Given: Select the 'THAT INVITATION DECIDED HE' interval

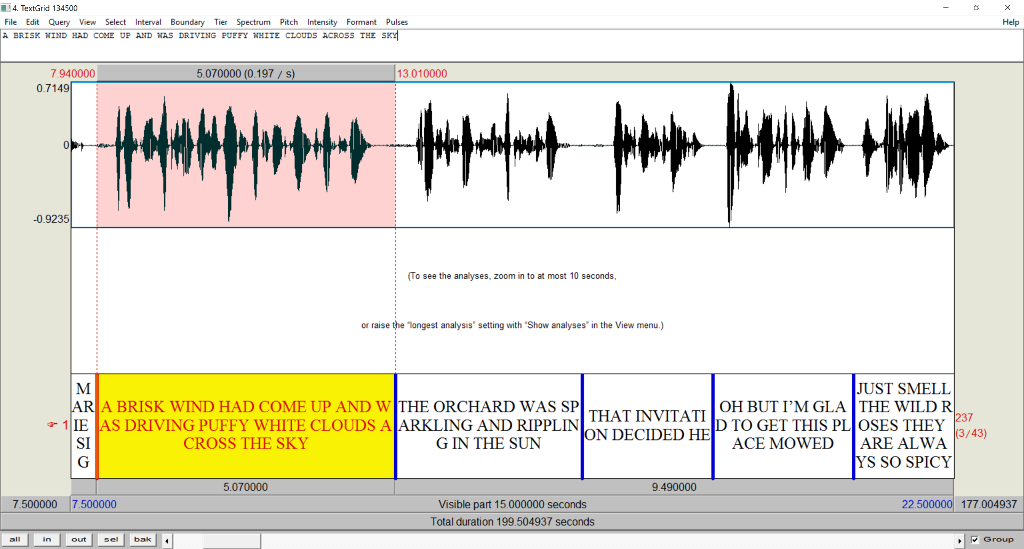Looking at the screenshot, I should click(x=647, y=426).
